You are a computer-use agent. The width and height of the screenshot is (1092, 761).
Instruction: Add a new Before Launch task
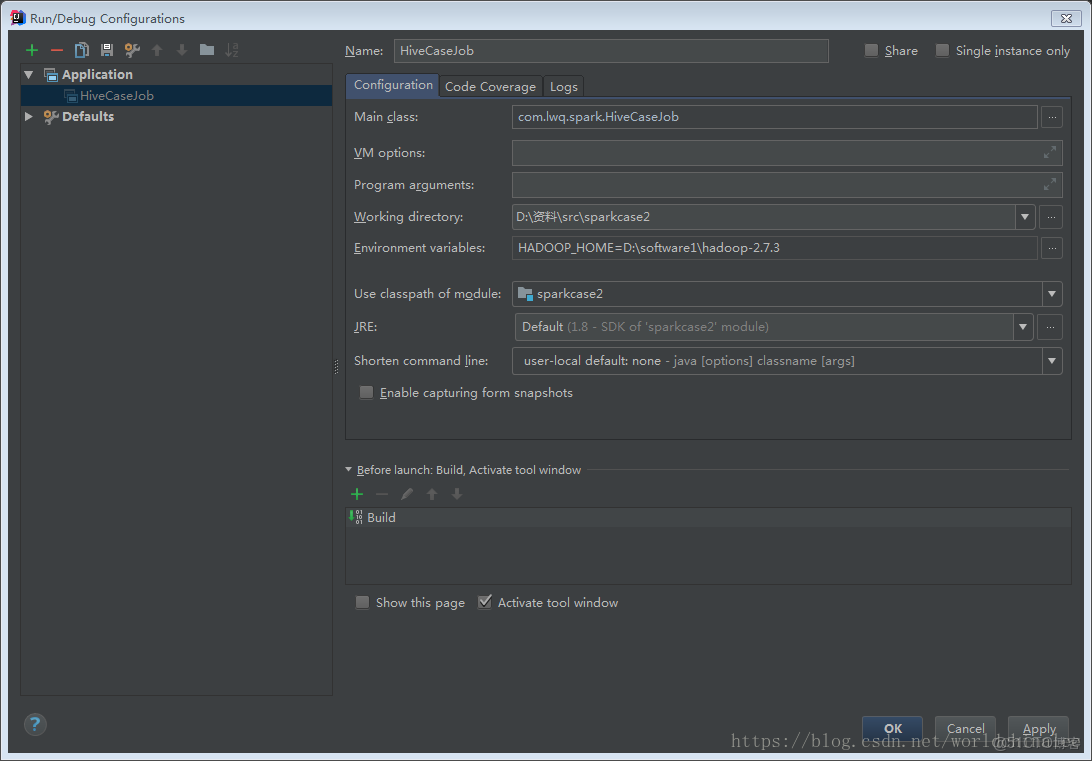pyautogui.click(x=357, y=493)
